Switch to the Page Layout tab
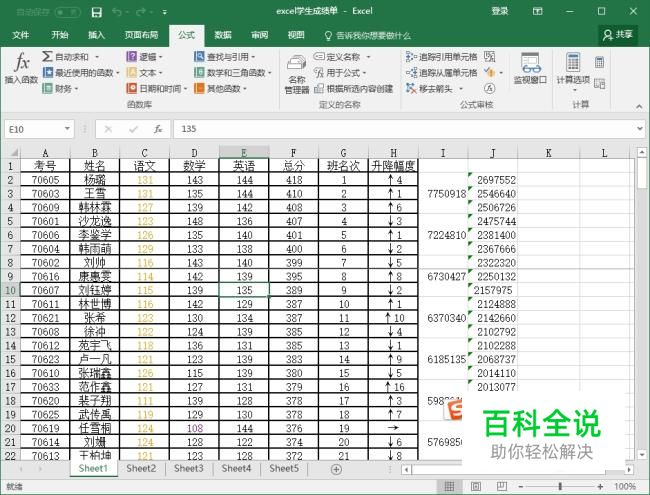Screen dimensions: 650x495 pyautogui.click(x=141, y=35)
